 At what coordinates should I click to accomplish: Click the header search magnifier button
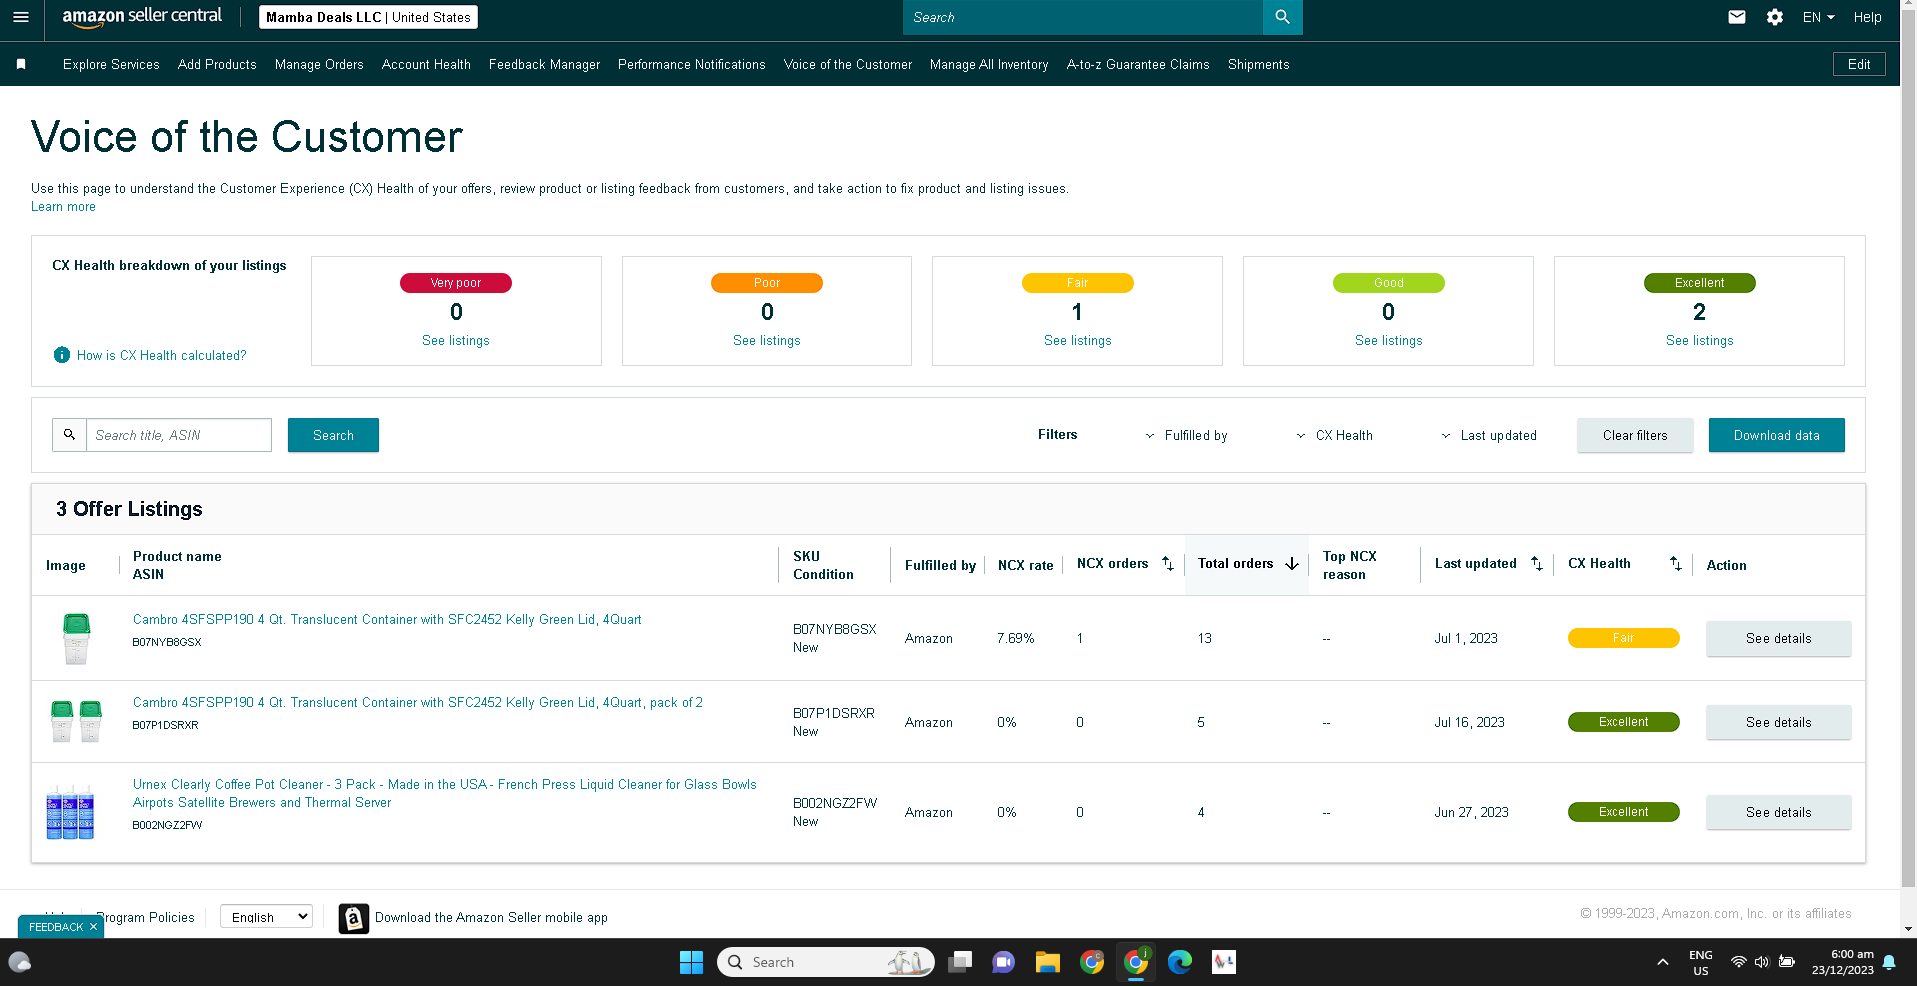click(1282, 17)
